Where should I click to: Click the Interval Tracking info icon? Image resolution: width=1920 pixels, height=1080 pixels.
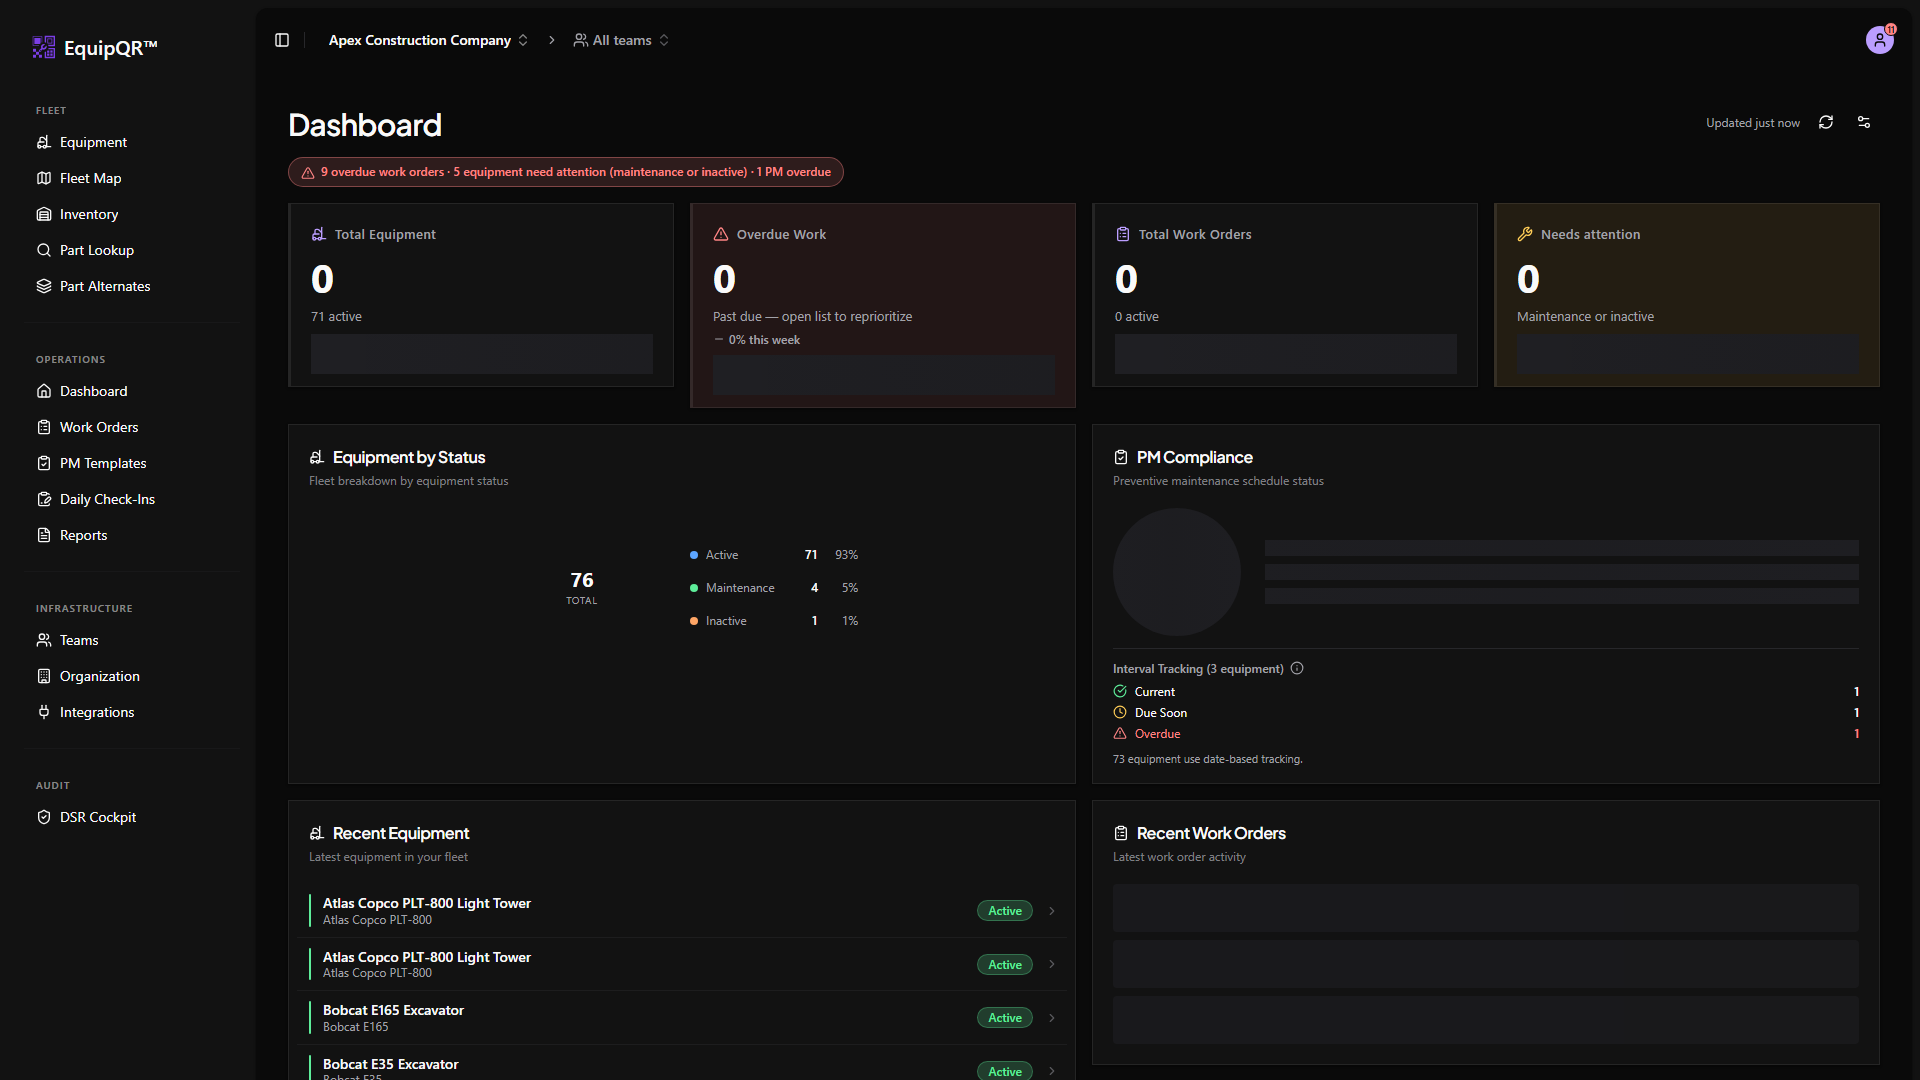click(x=1297, y=668)
